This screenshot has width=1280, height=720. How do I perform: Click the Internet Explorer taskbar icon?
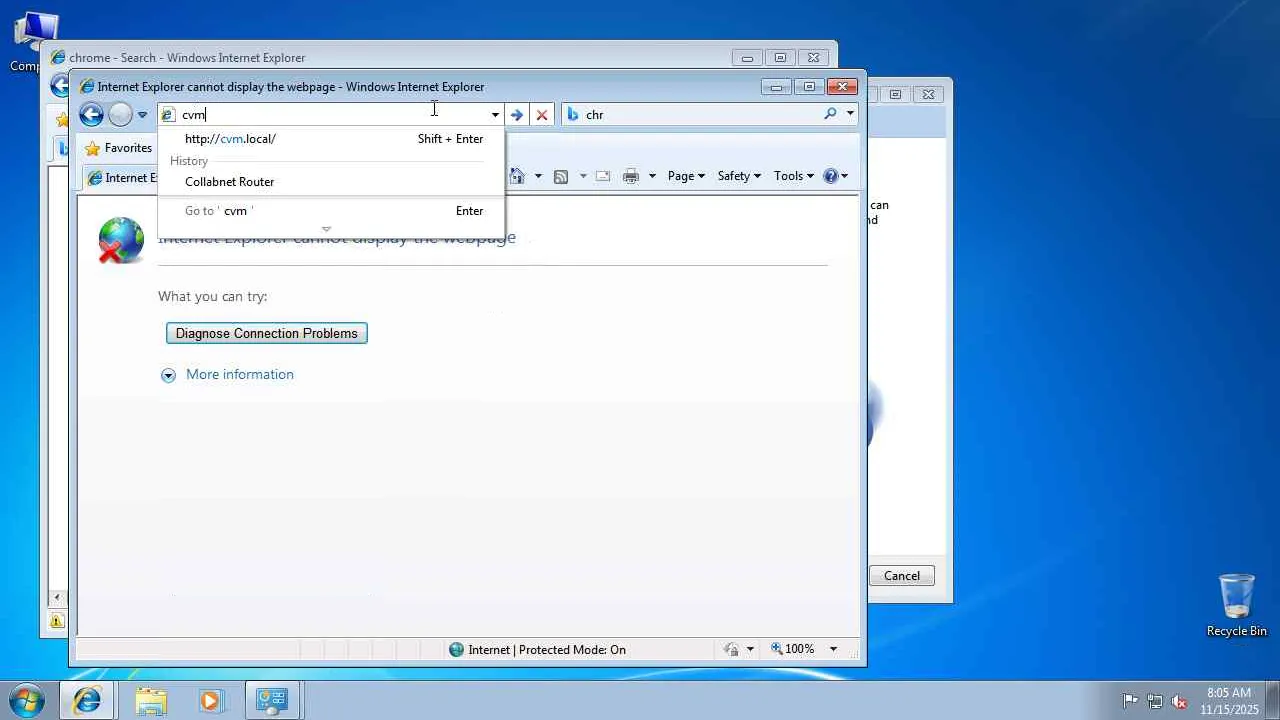coord(87,700)
